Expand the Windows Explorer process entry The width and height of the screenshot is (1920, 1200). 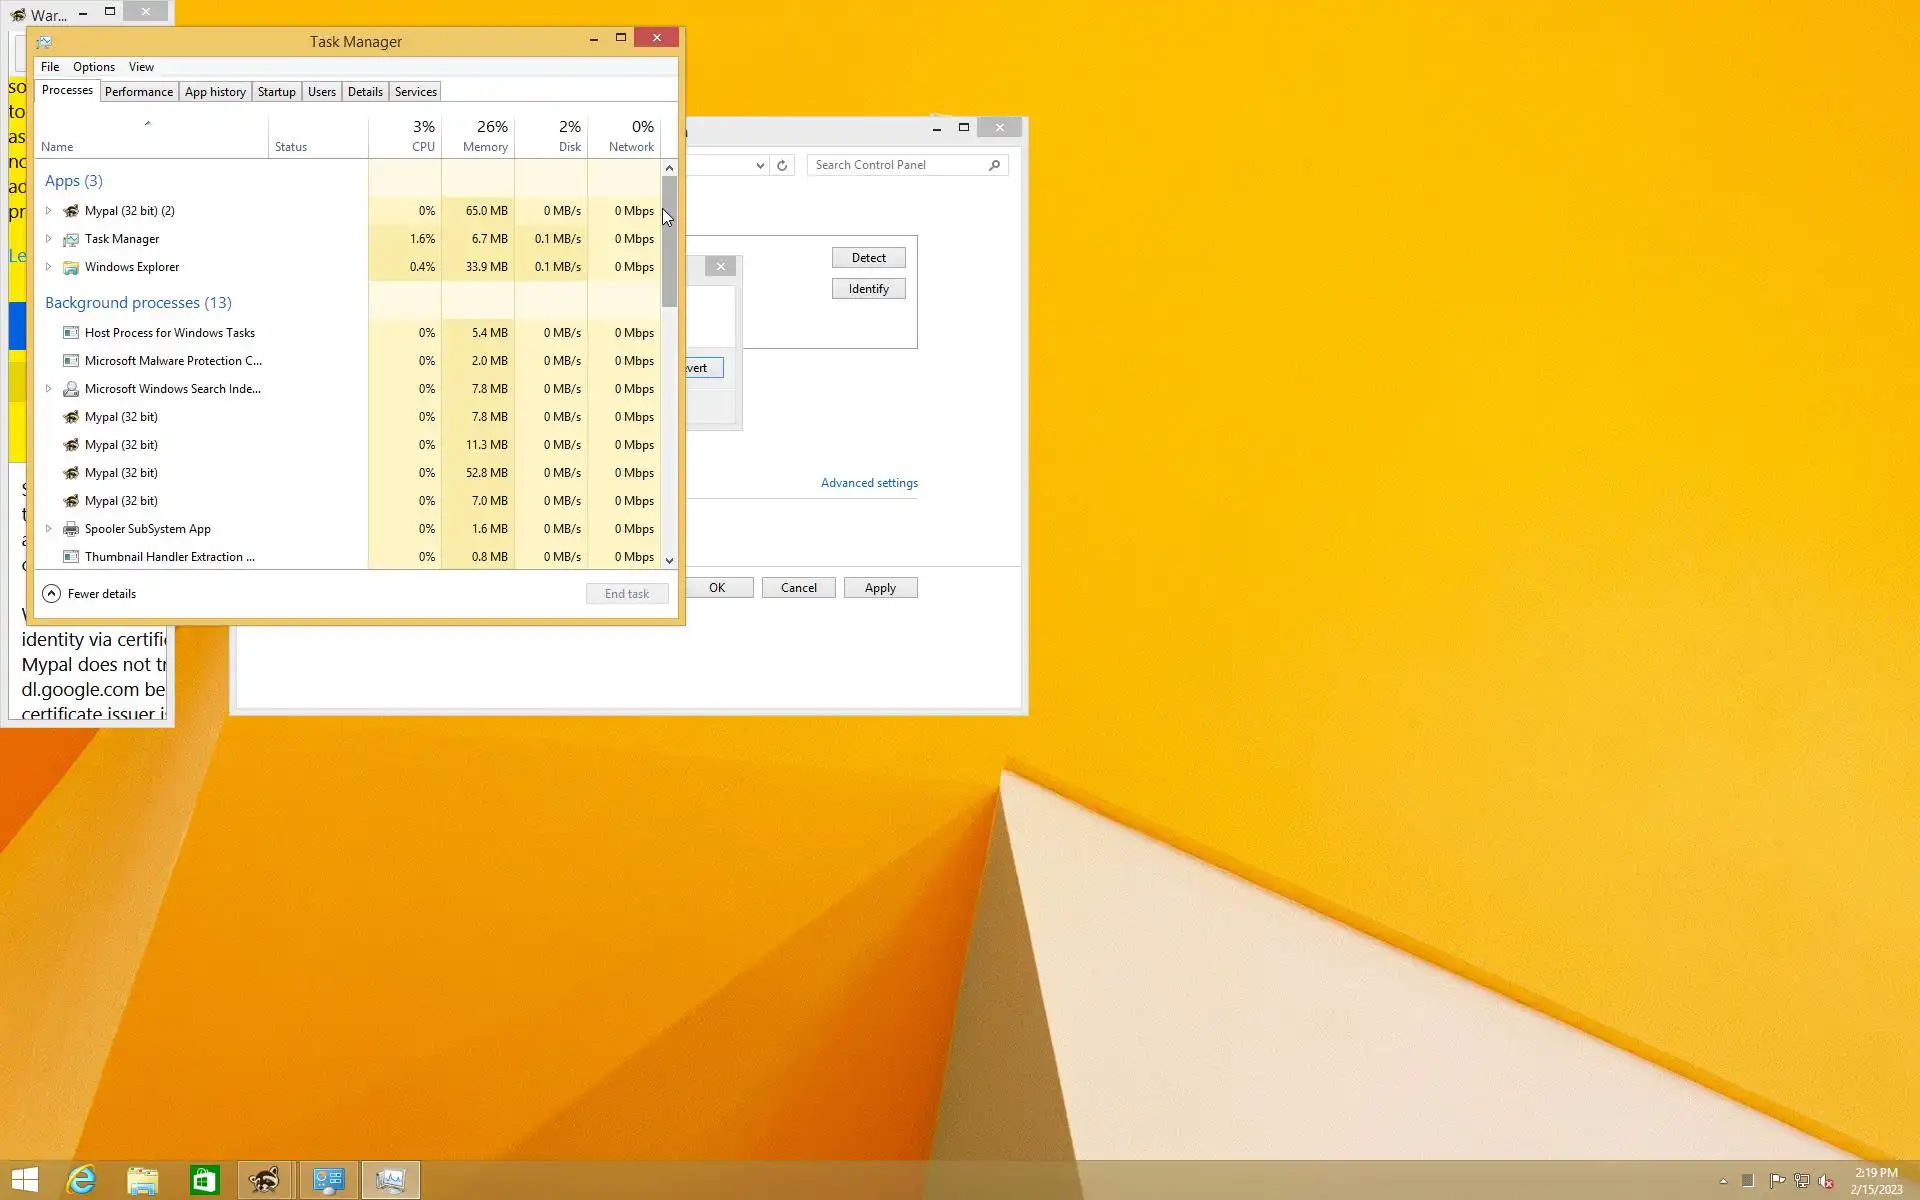point(48,267)
